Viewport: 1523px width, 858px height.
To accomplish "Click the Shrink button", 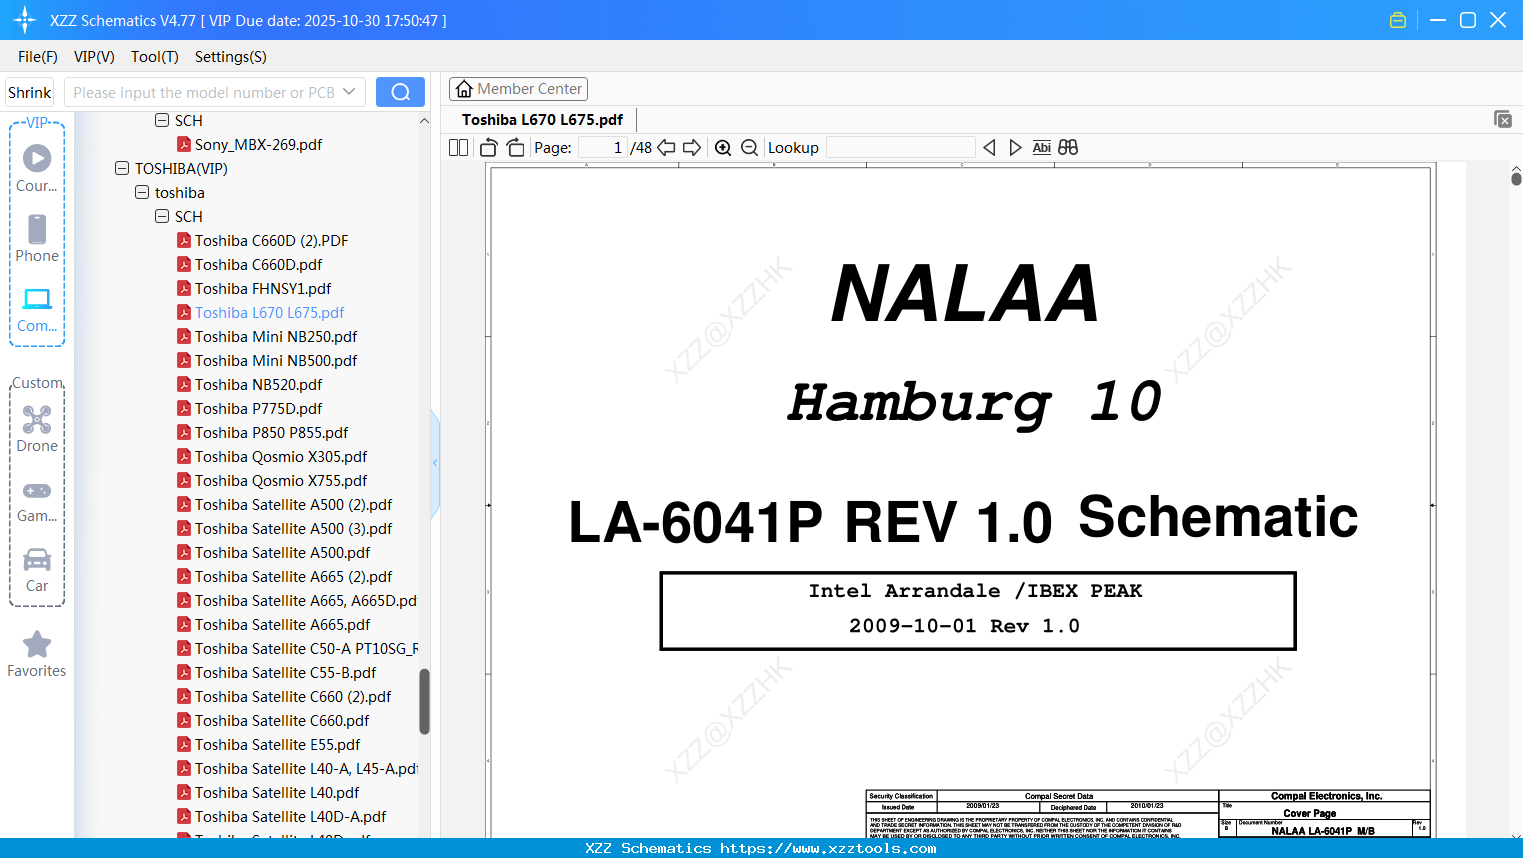I will (30, 92).
